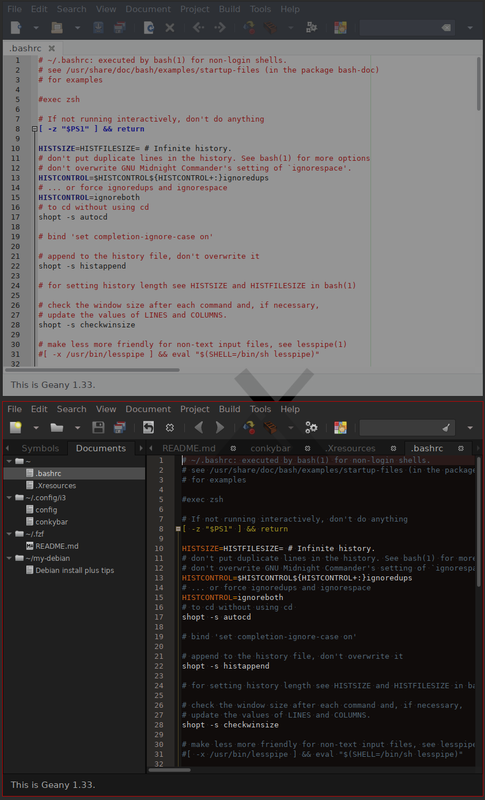Click the Build brick icon in light Geany
This screenshot has width=485, height=800.
pyautogui.click(x=270, y=28)
